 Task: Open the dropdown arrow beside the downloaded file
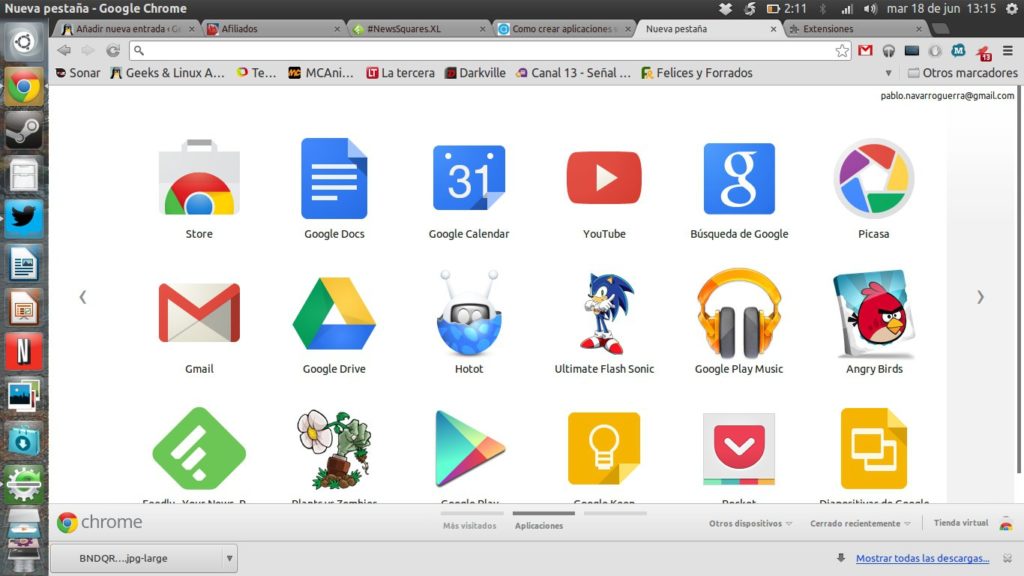[229, 558]
